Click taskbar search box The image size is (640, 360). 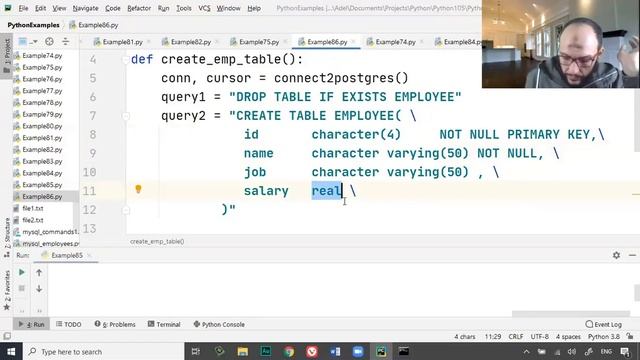pos(104,351)
